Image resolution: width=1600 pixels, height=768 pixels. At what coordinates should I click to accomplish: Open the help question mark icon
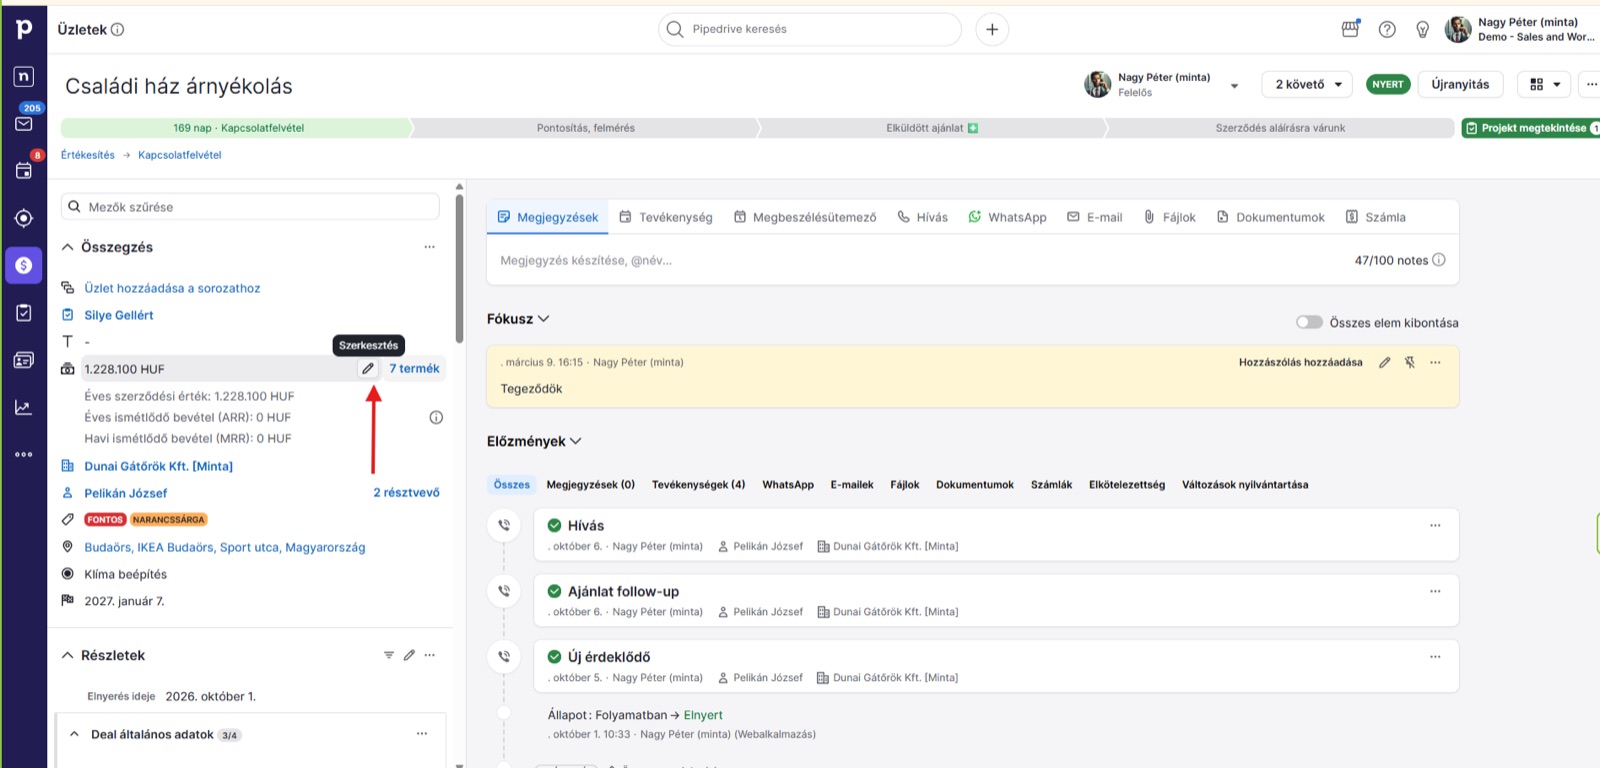1387,29
